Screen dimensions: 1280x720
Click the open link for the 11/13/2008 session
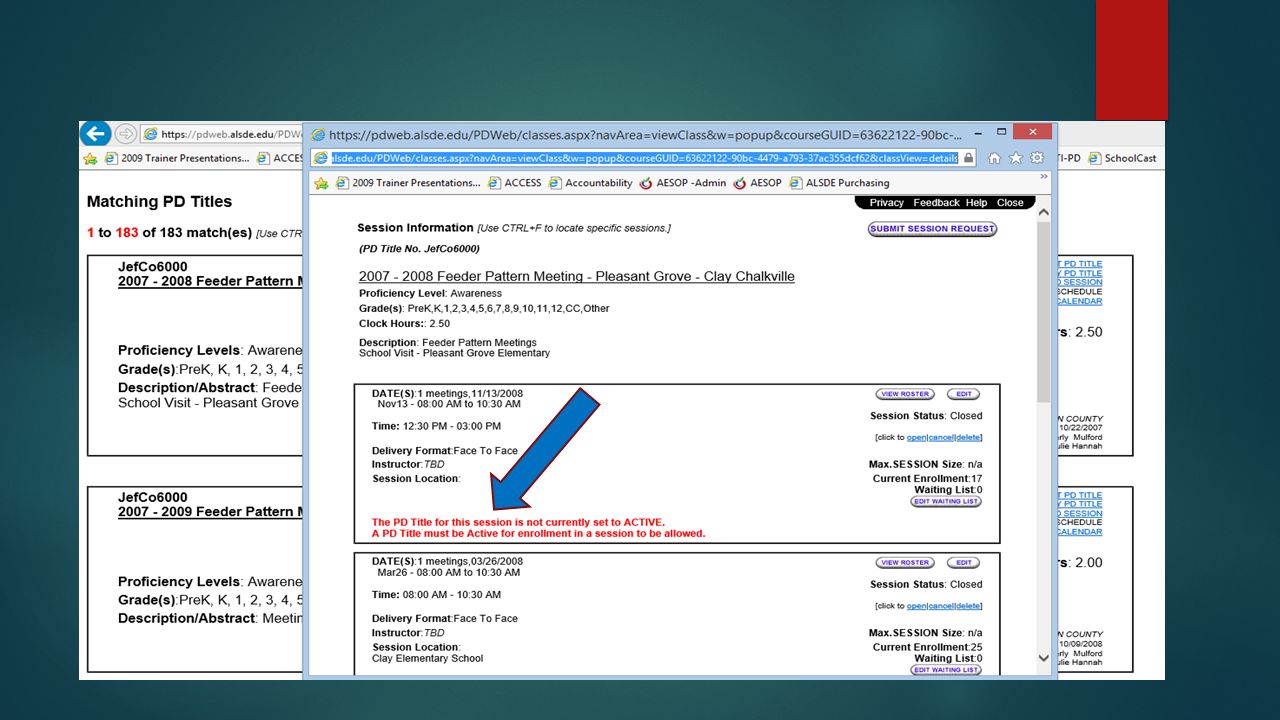916,437
